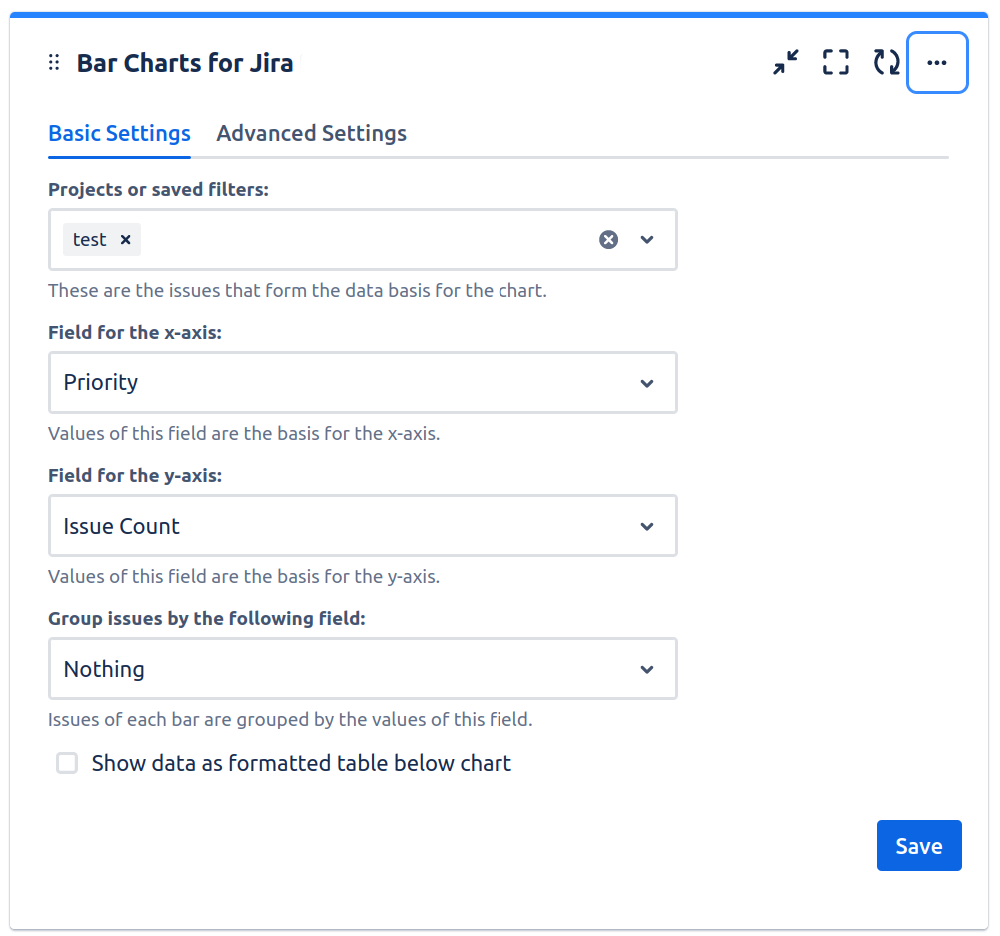Select the Basic Settings tab
Image resolution: width=1000 pixels, height=936 pixels.
point(119,134)
